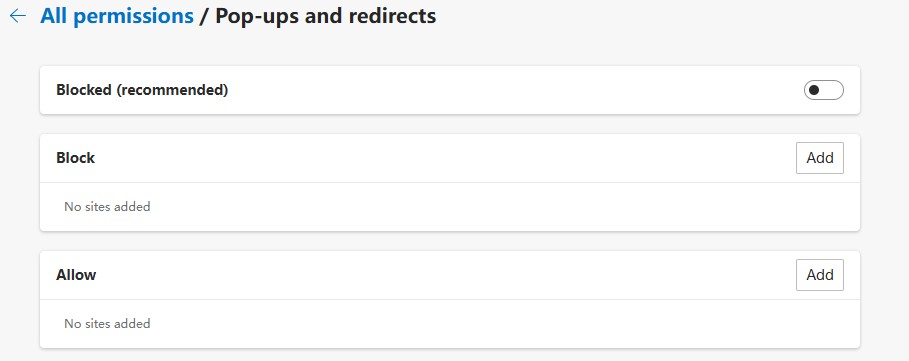Click the Block section heading
This screenshot has width=909, height=361.
tap(75, 158)
